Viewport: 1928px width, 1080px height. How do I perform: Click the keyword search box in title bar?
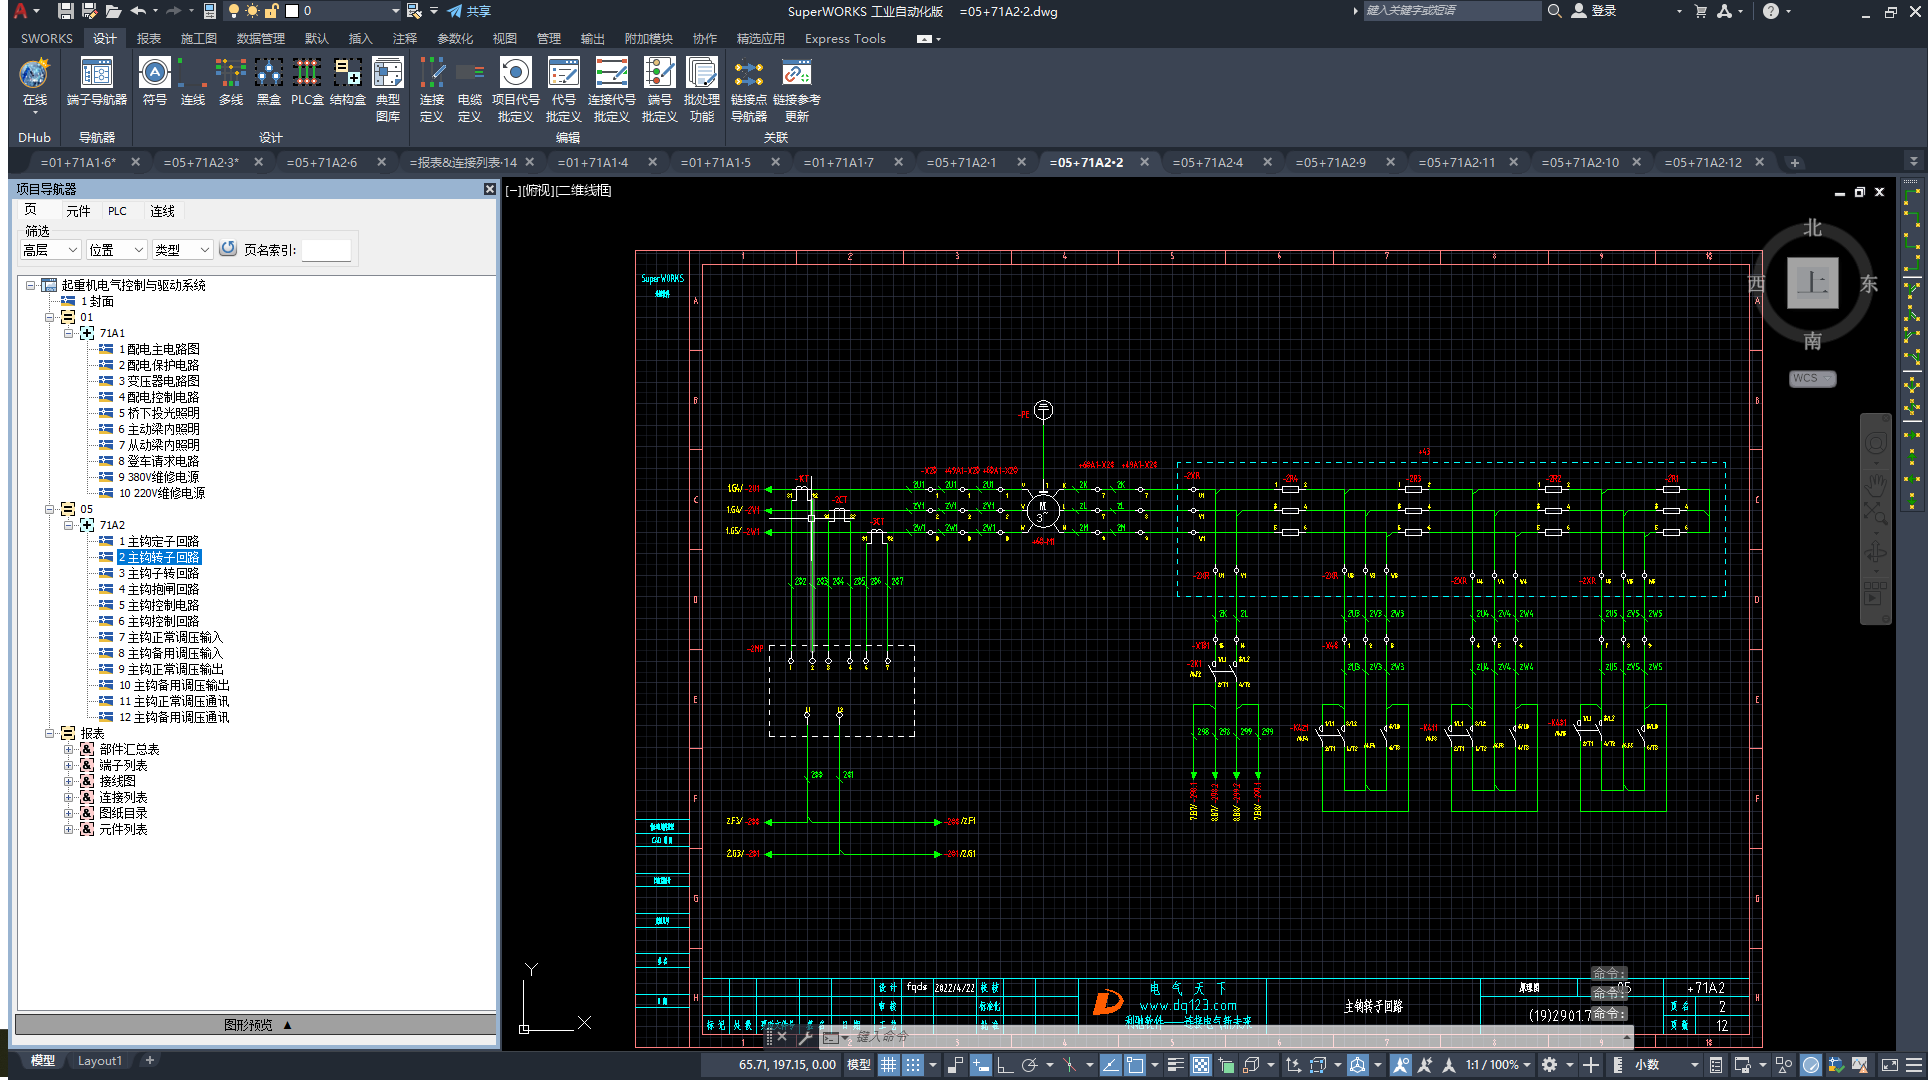(1452, 11)
